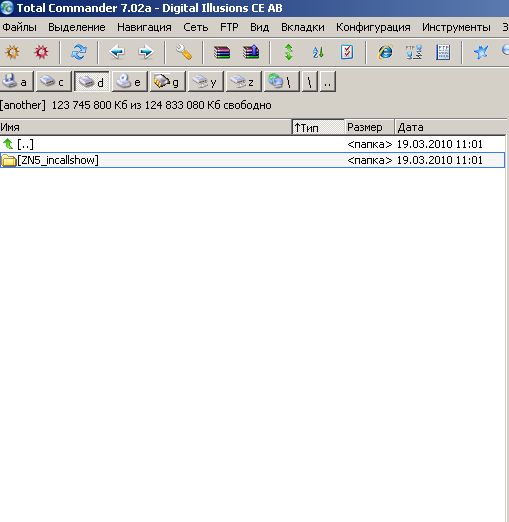The height and width of the screenshot is (522, 509).
Task: Open the Инструменты menu
Action: coord(456,27)
